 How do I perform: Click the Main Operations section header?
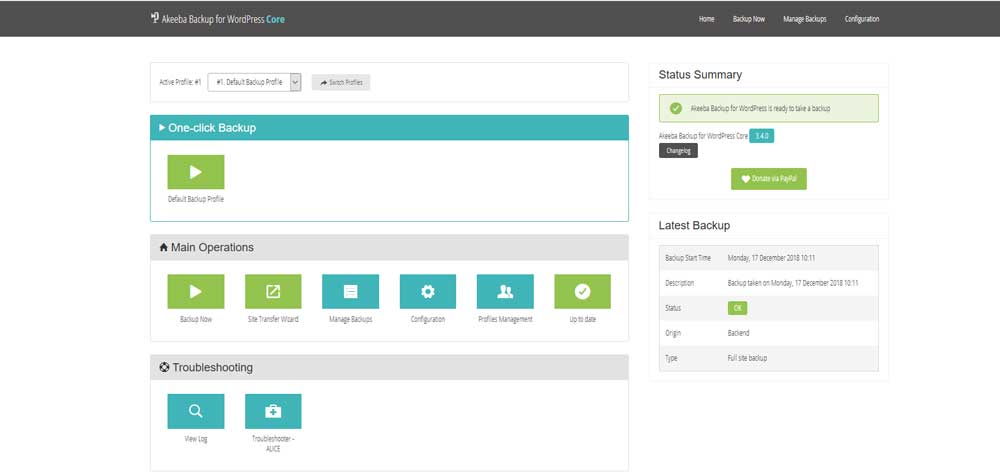[x=389, y=247]
